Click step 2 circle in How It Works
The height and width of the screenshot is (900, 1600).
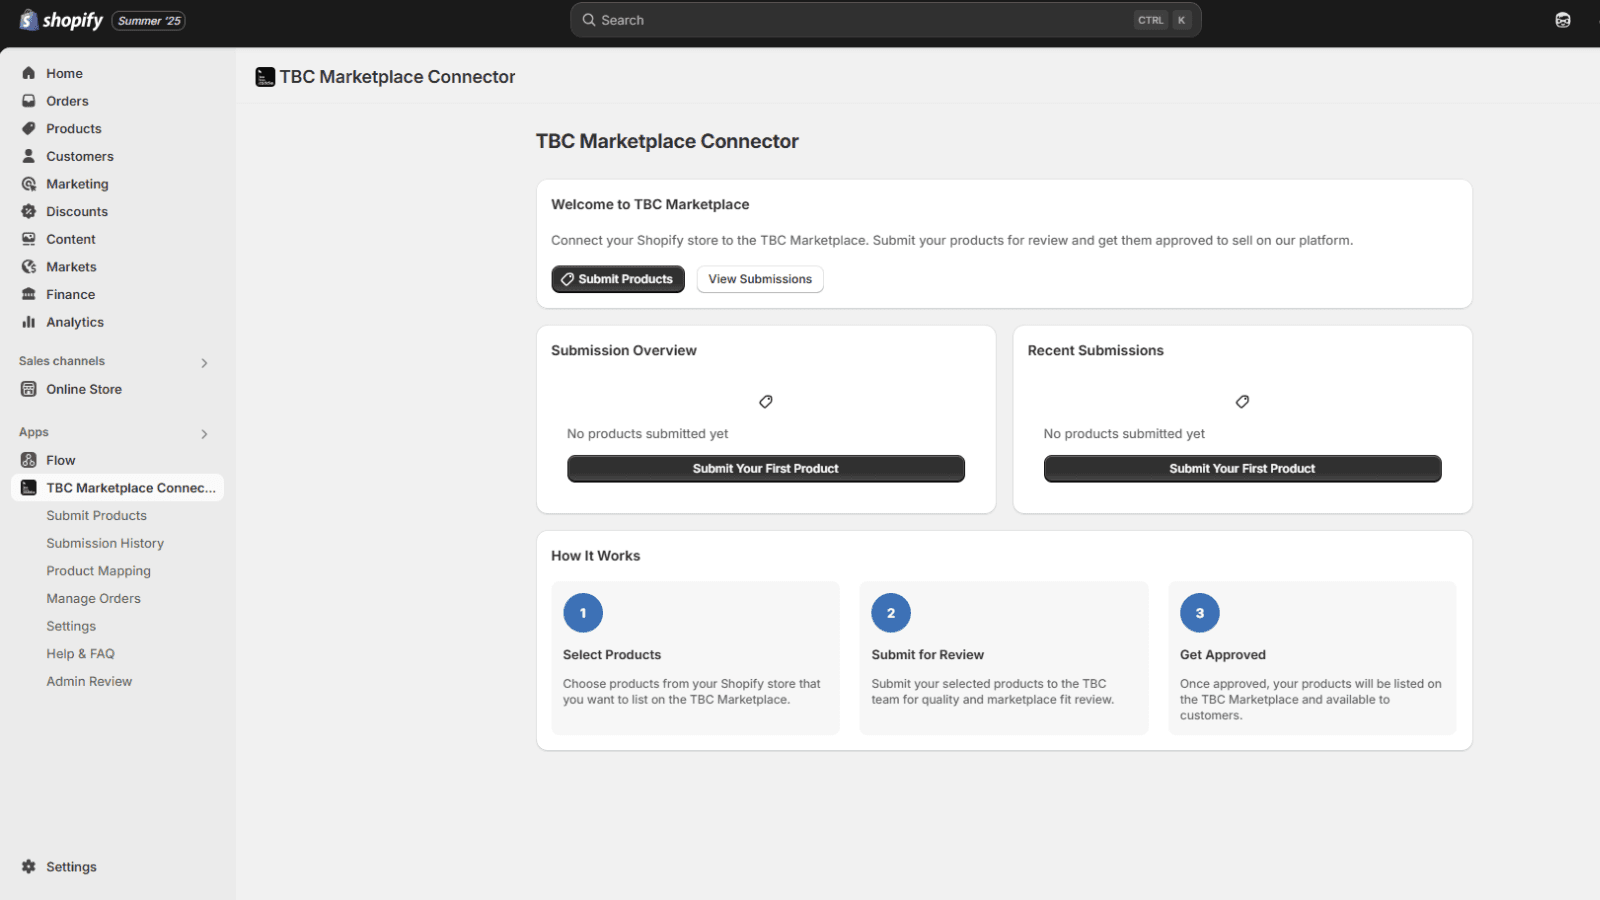click(891, 613)
